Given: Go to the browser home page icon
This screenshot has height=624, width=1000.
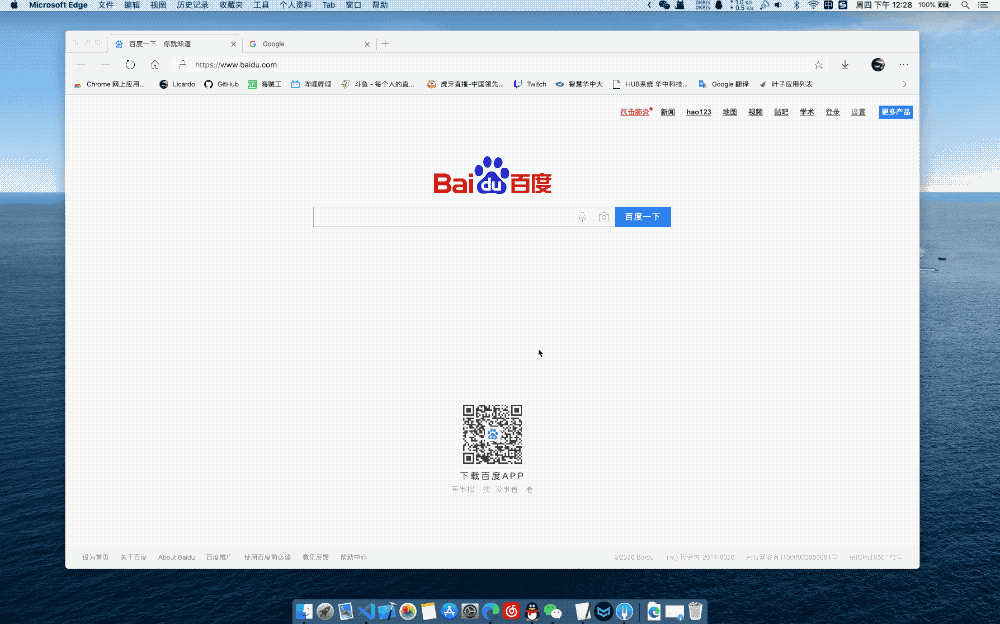Looking at the screenshot, I should pyautogui.click(x=154, y=64).
